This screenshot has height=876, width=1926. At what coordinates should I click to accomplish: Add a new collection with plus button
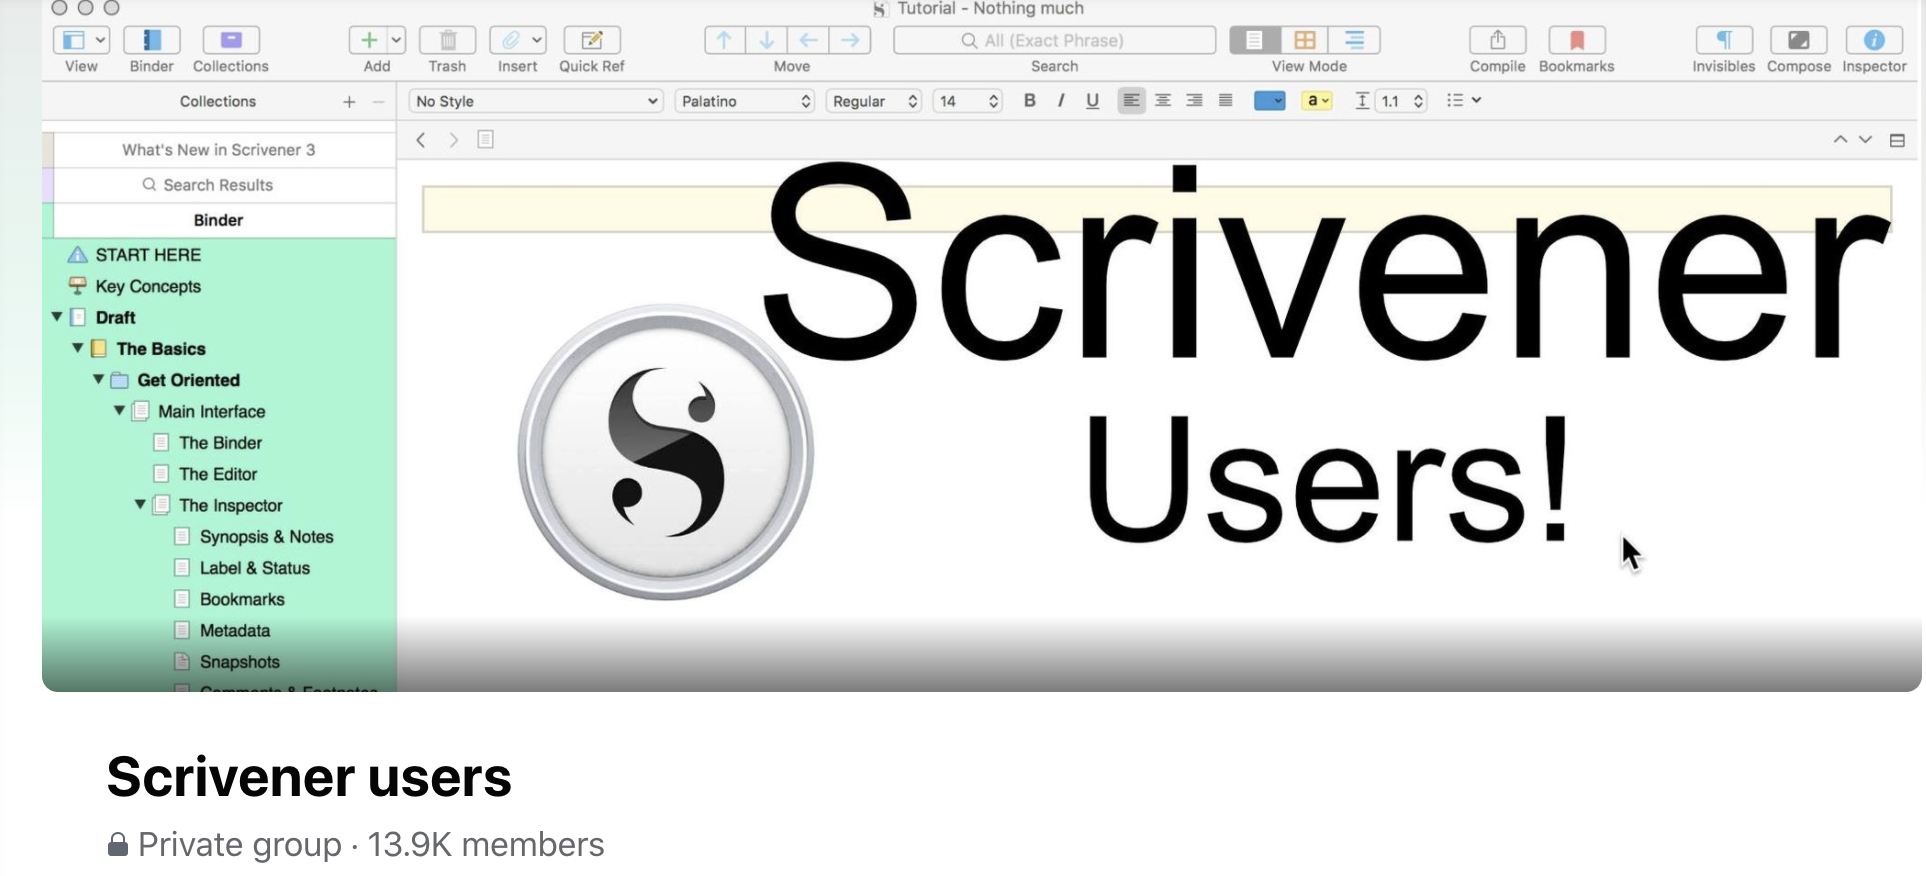pos(349,102)
